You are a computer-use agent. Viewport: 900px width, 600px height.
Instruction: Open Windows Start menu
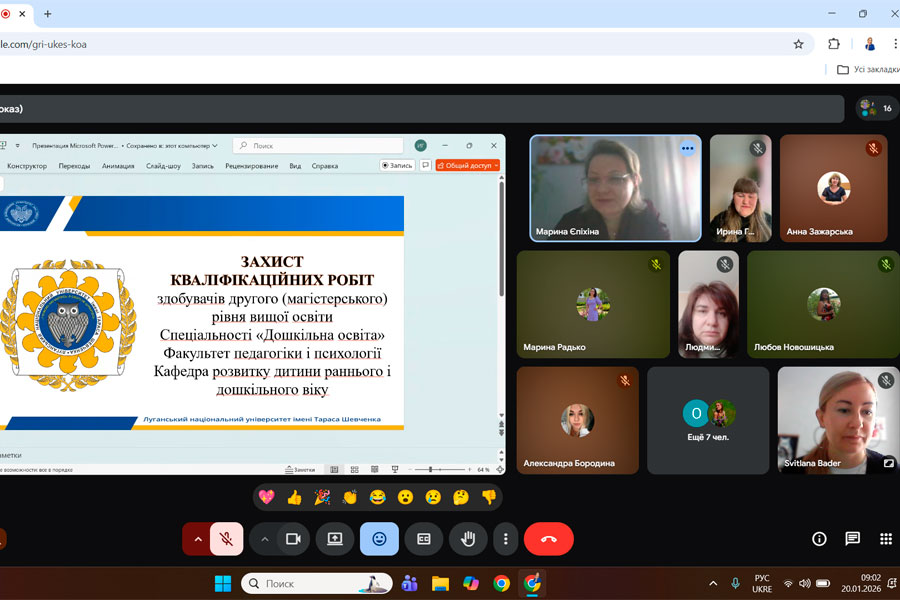click(x=223, y=583)
